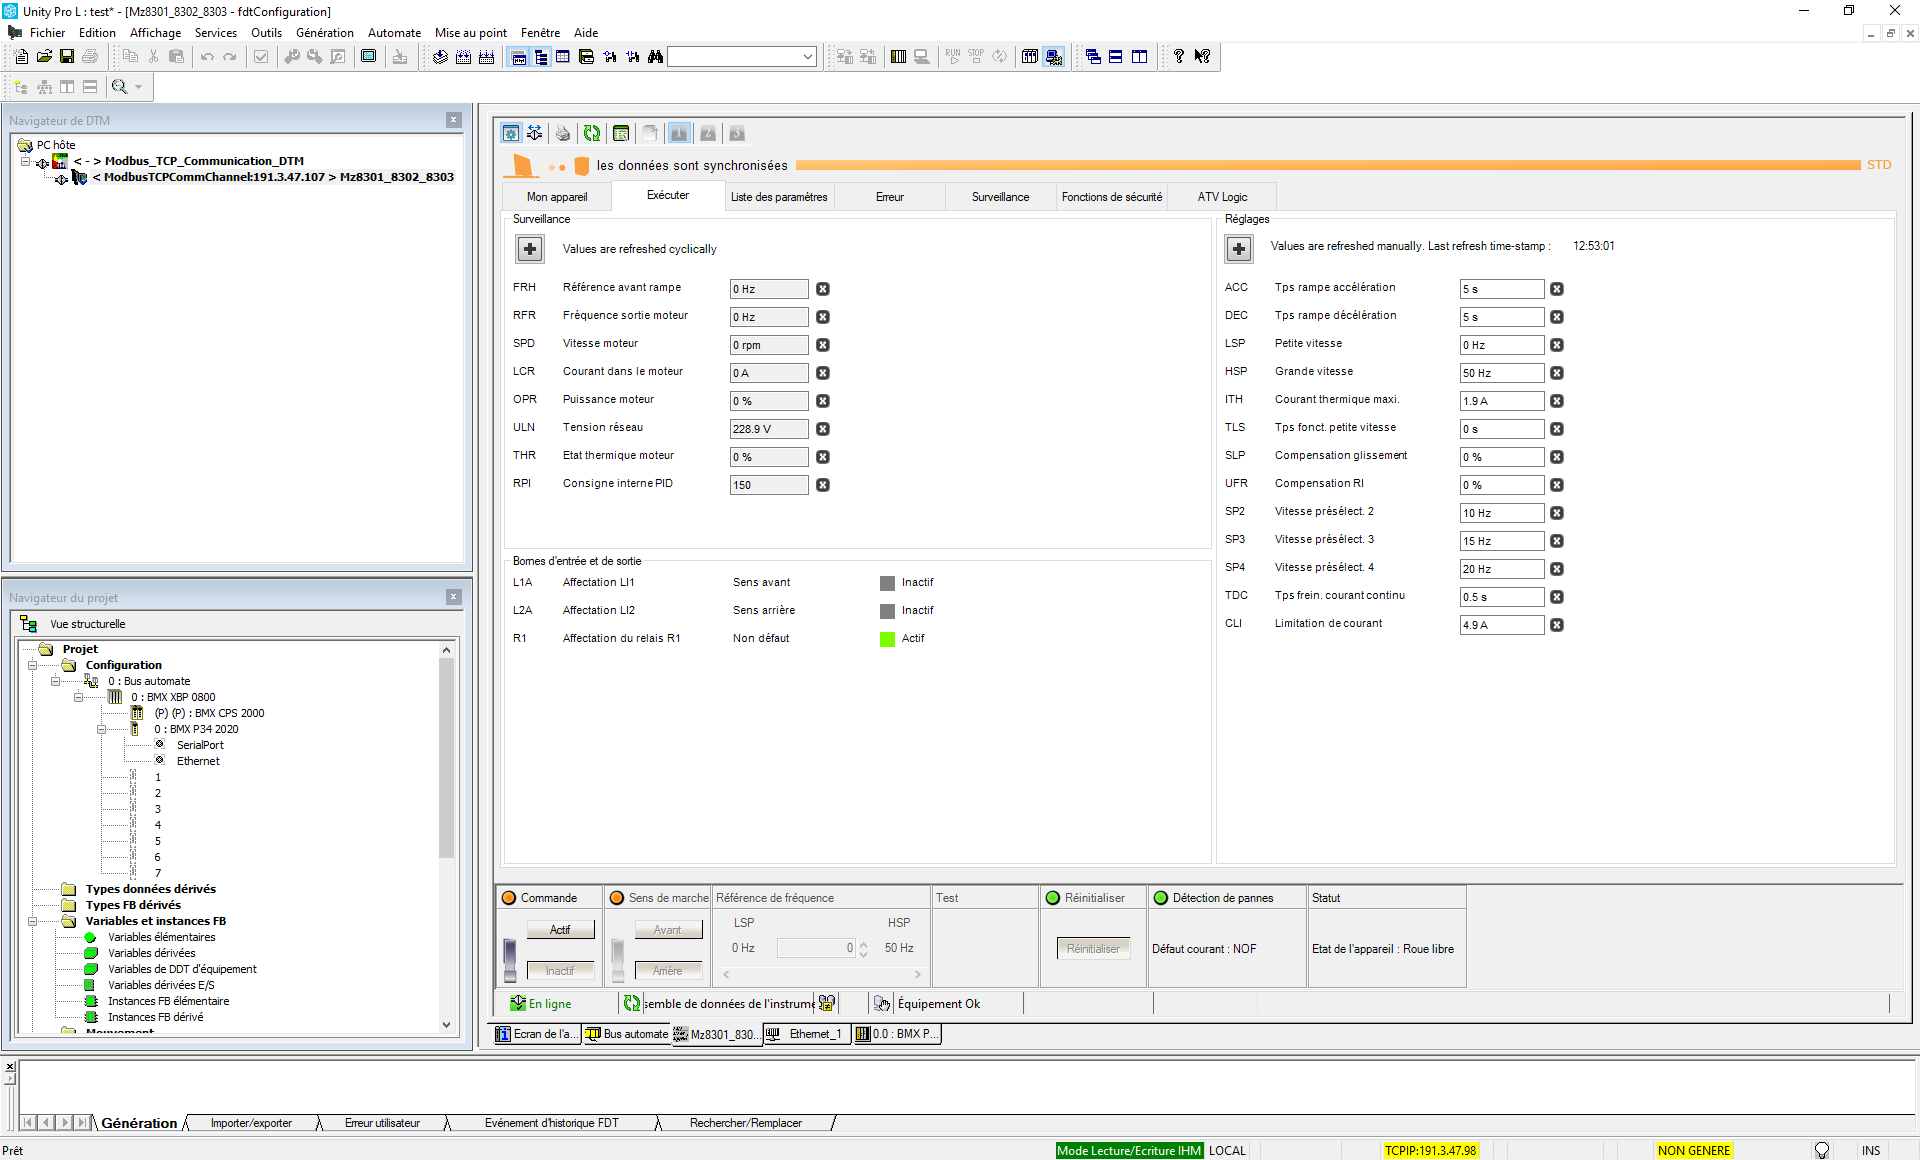Click the binoculars search icon in toolbar
The image size is (1920, 1160).
pyautogui.click(x=656, y=57)
